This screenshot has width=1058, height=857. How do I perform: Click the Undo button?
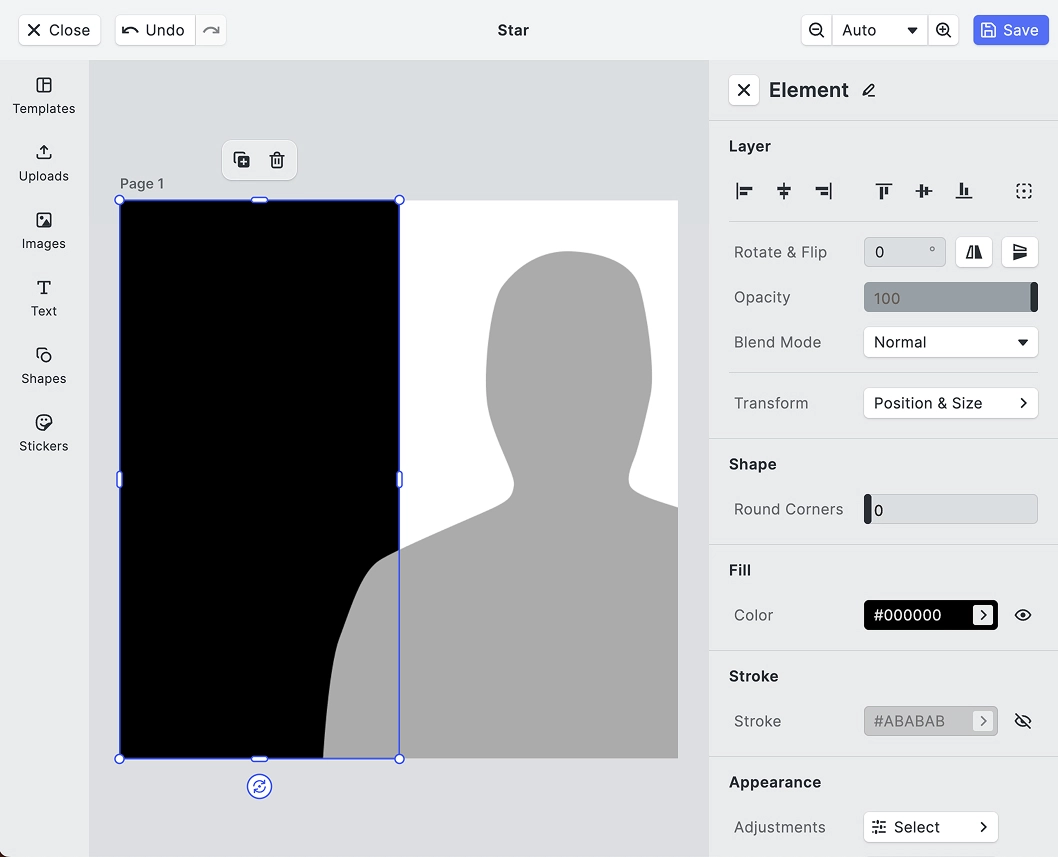tap(154, 30)
